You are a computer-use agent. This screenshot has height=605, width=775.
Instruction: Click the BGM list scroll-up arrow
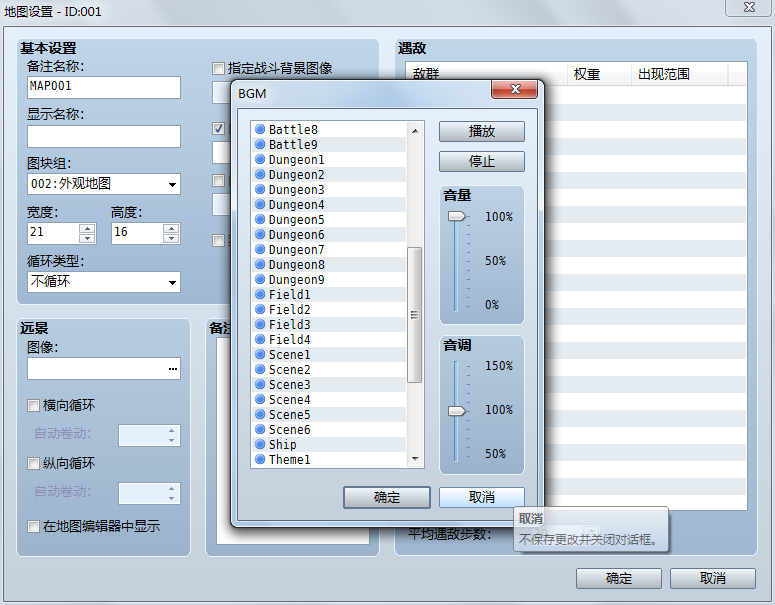pos(415,130)
